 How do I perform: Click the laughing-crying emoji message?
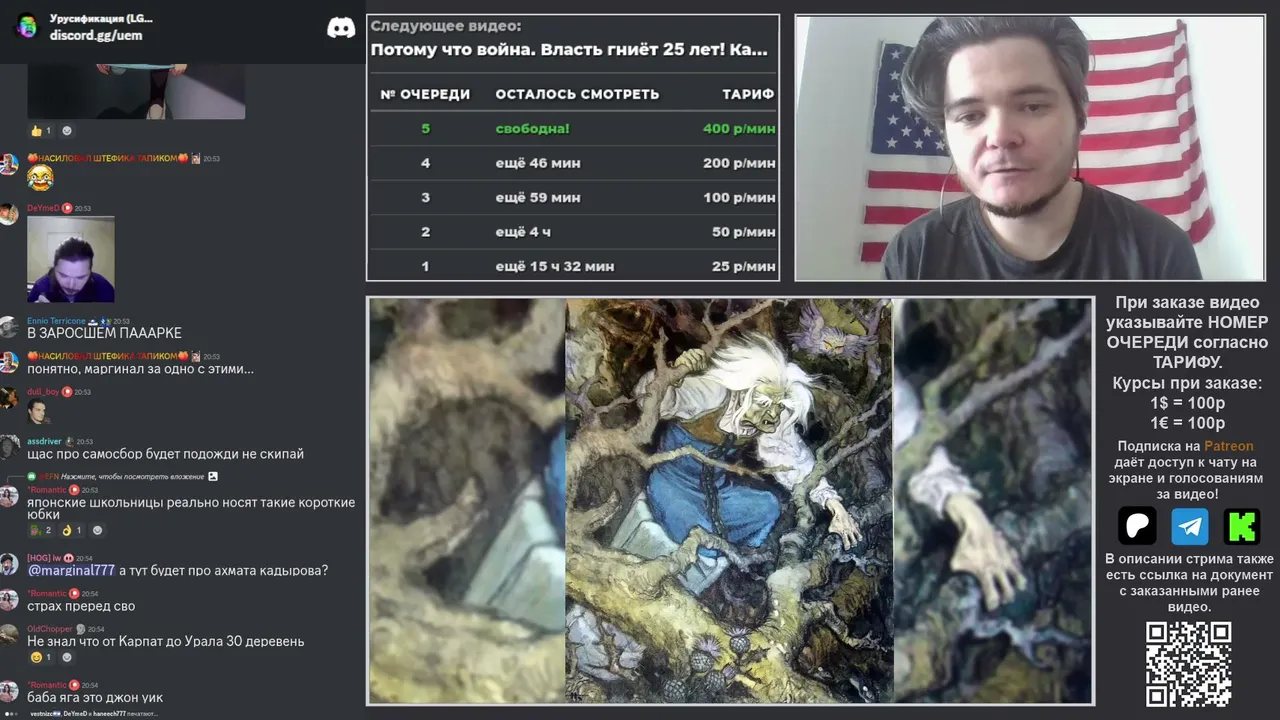[x=40, y=178]
